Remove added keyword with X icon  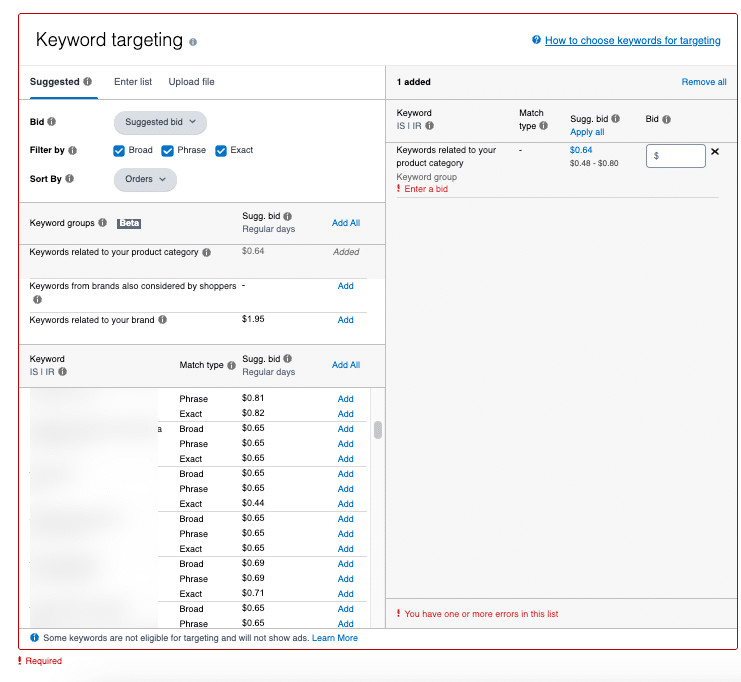pos(714,153)
